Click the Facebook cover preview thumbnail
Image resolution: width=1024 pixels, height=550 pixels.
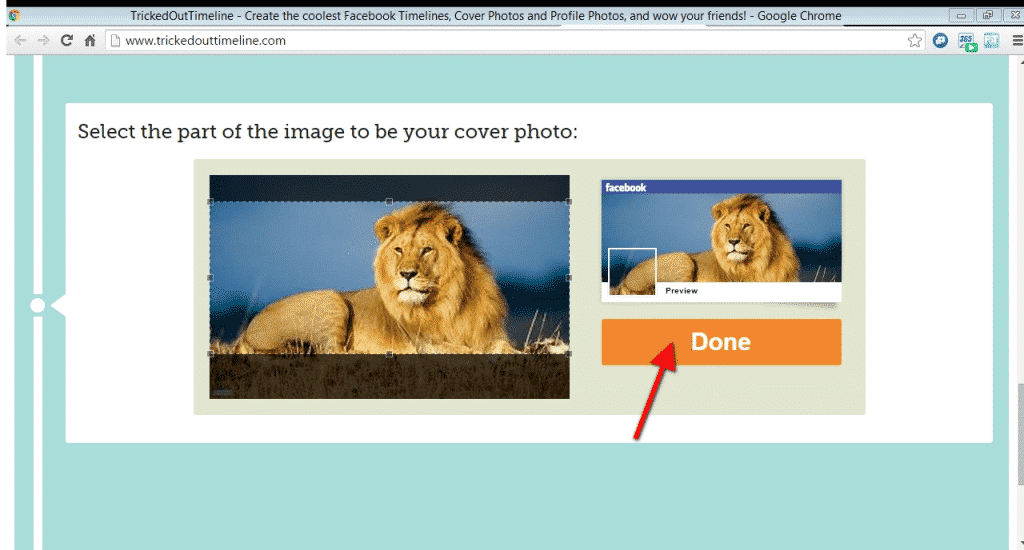(x=721, y=240)
